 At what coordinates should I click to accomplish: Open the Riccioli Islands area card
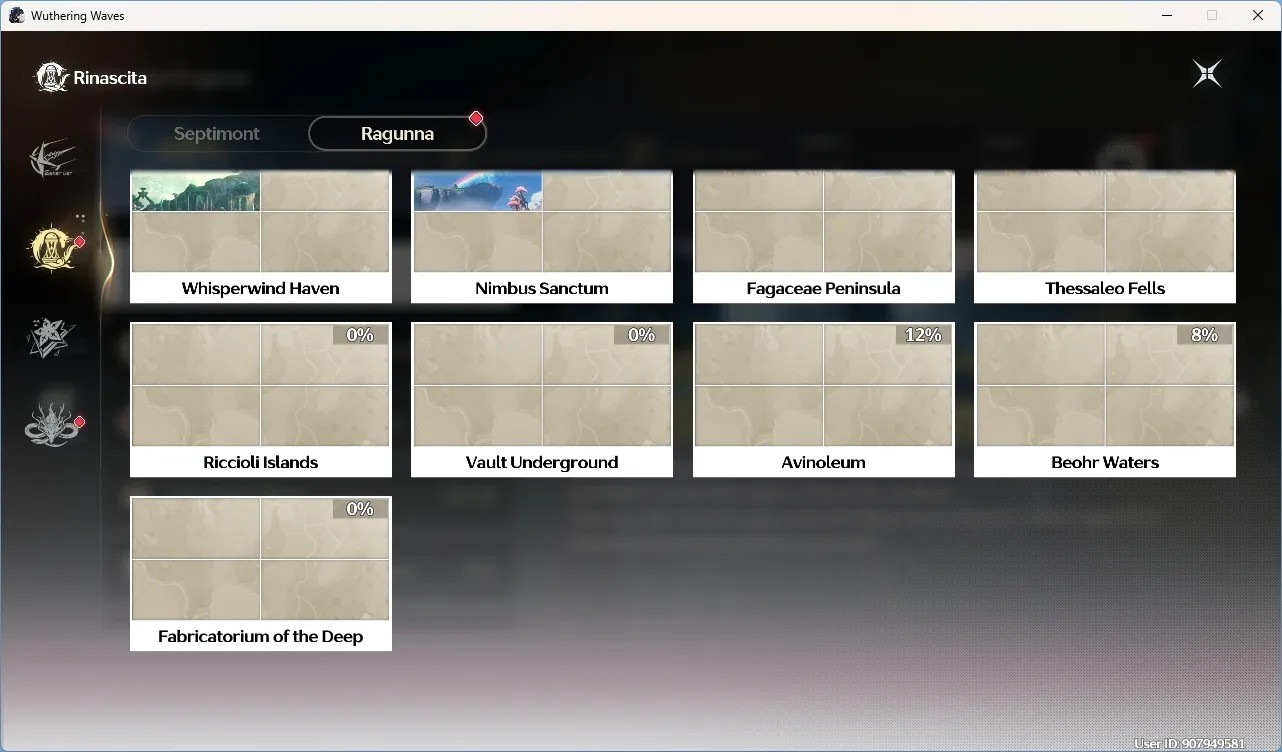click(261, 400)
